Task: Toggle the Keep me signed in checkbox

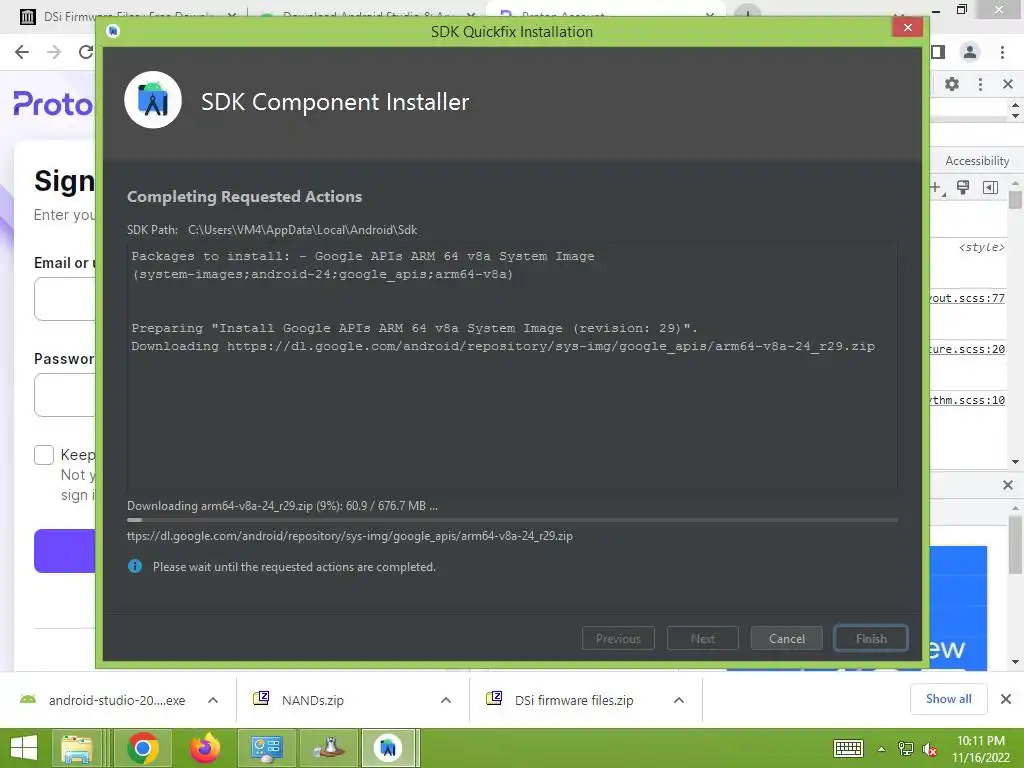Action: tap(44, 455)
